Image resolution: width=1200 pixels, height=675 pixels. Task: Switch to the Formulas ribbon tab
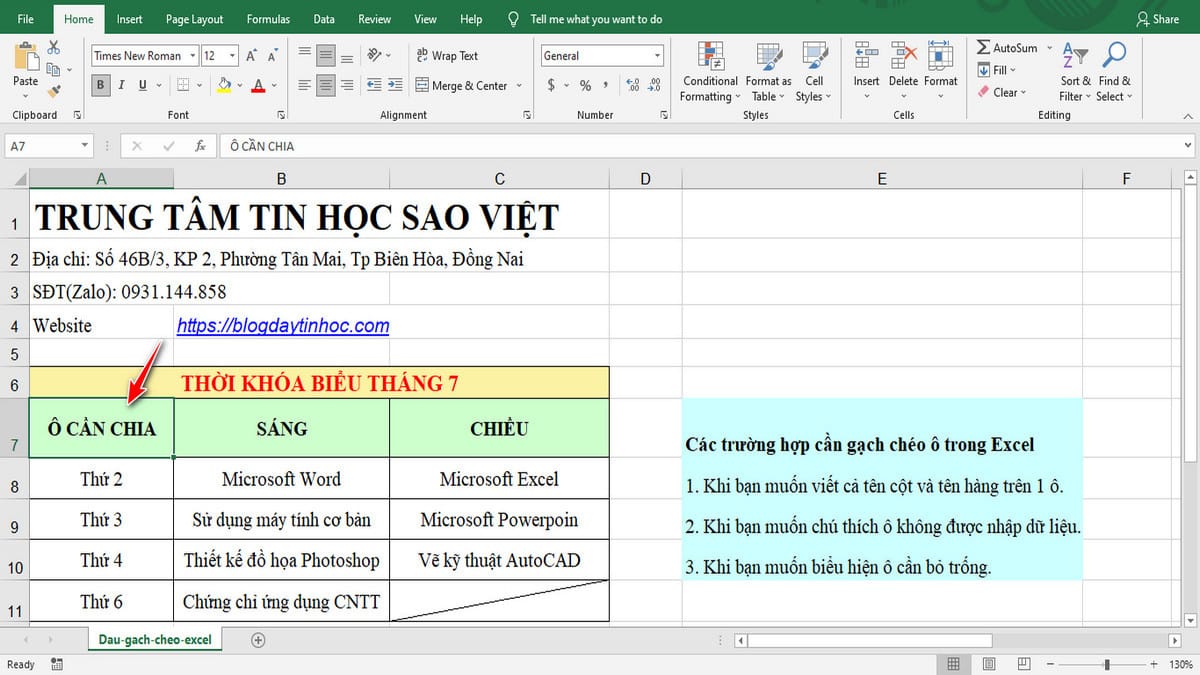point(268,18)
